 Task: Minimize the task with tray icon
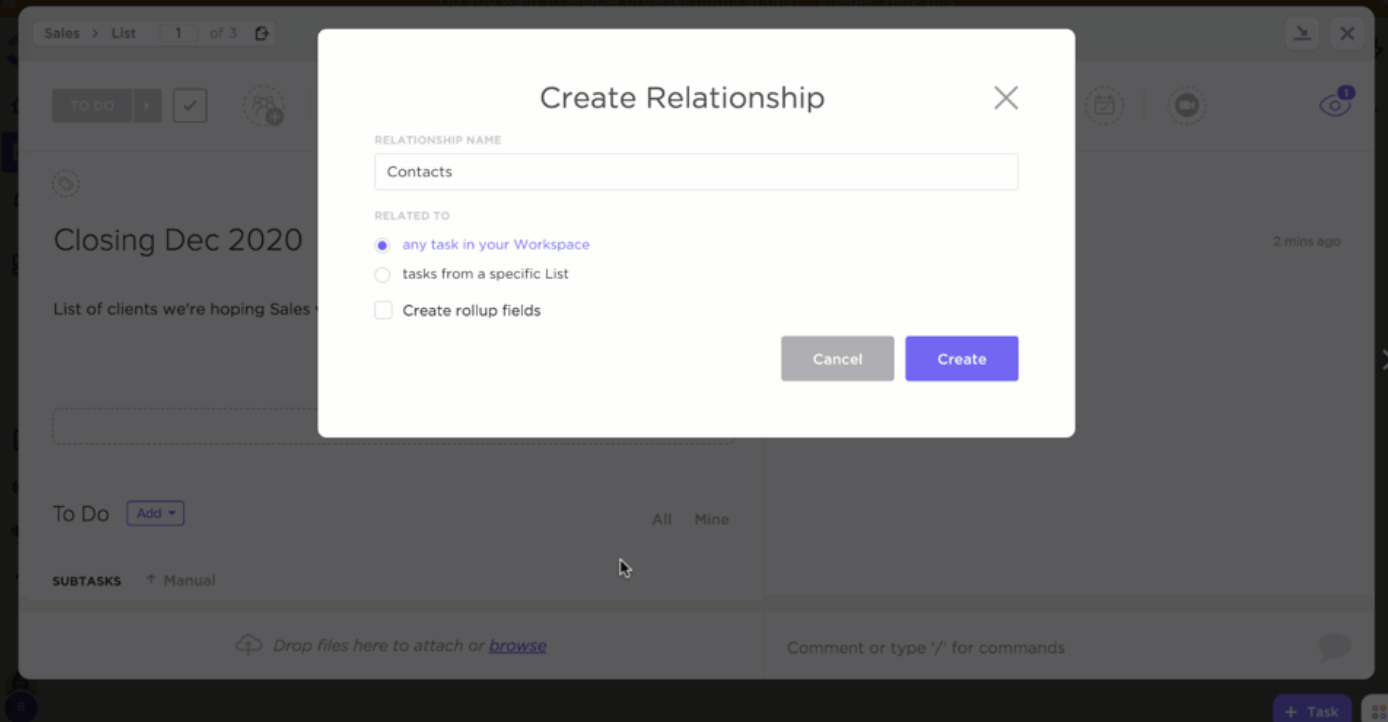(x=1302, y=34)
